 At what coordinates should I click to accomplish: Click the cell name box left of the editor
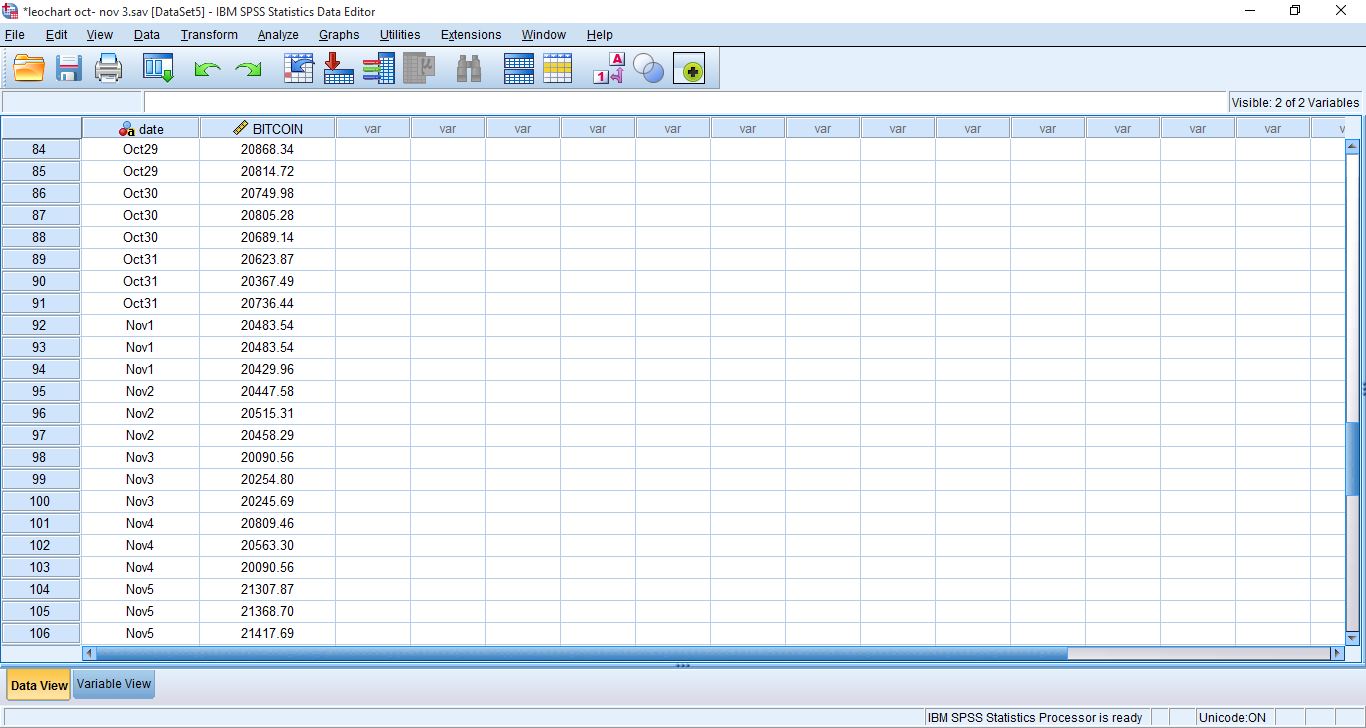tap(73, 102)
